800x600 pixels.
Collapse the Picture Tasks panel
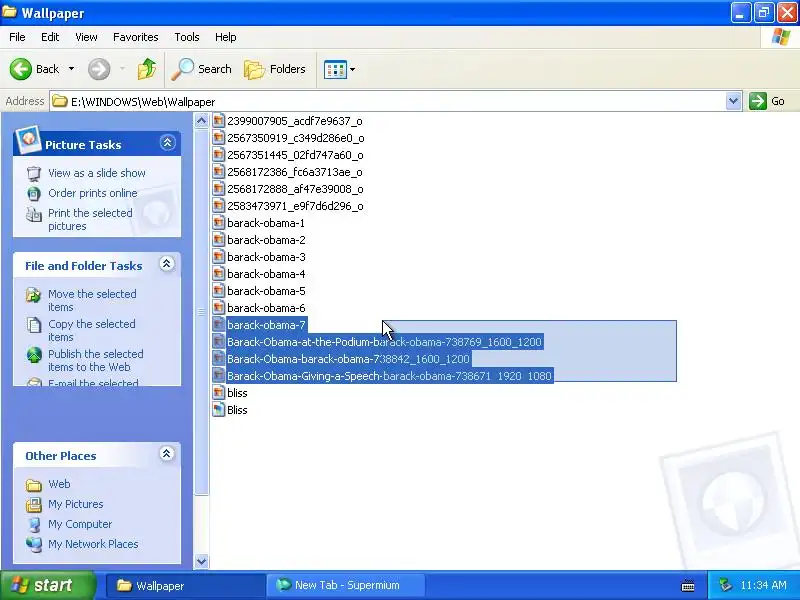tap(167, 143)
